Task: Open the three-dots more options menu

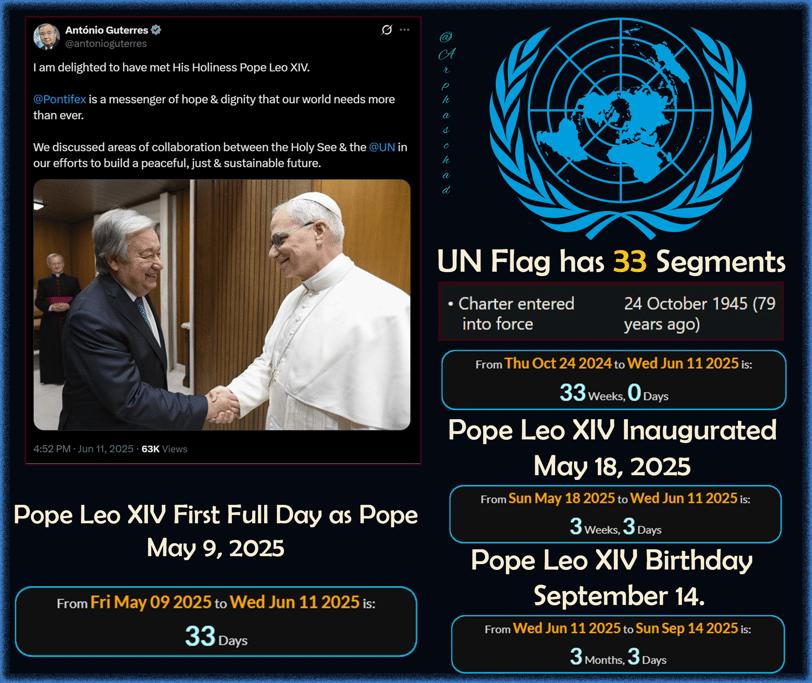Action: pos(405,30)
